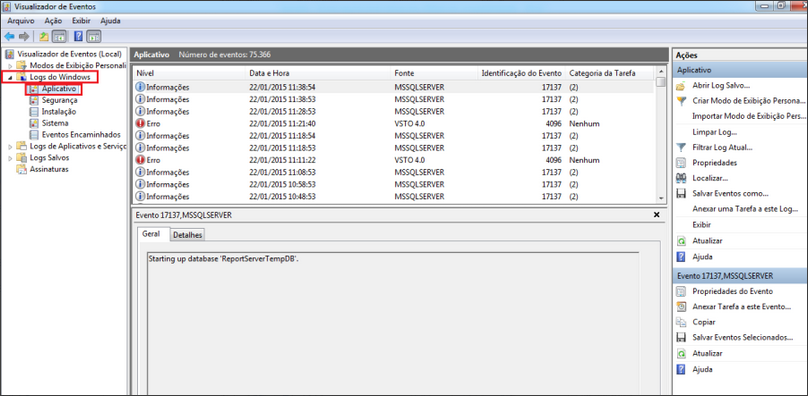
Task: Click the Salvar Eventos Selecionados disk icon
Action: coord(681,338)
